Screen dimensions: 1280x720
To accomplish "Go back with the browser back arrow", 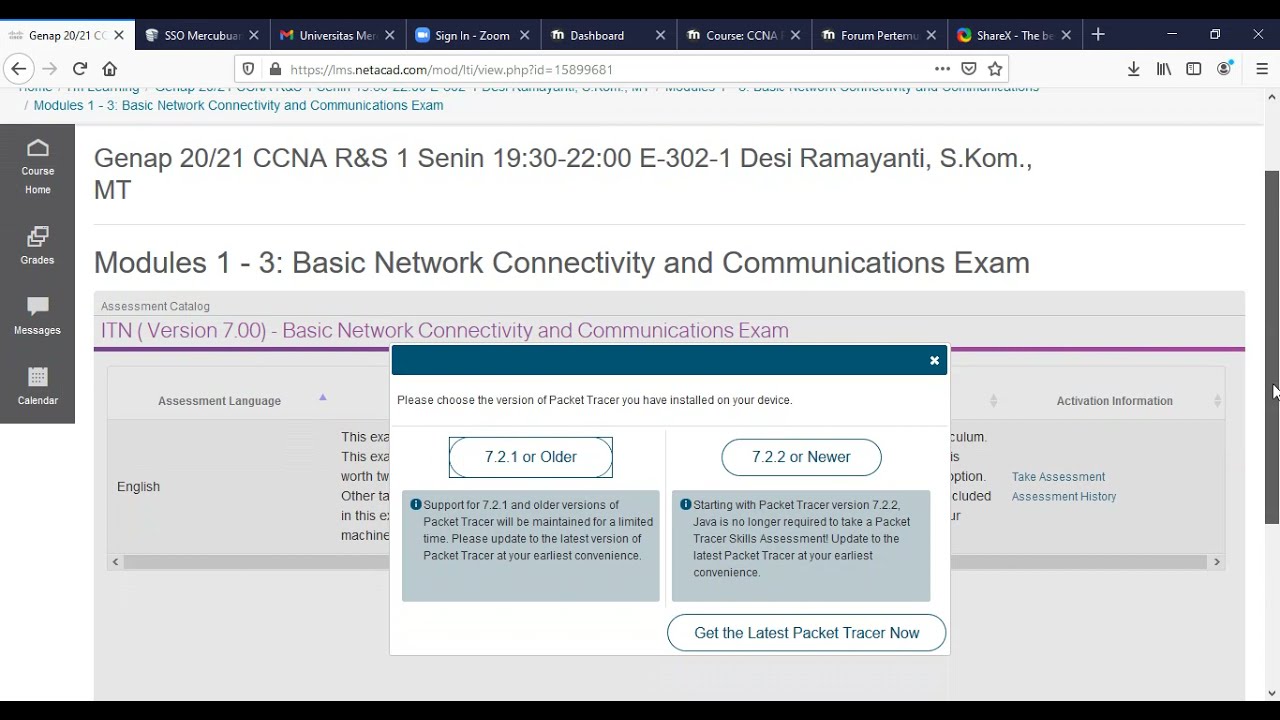I will click(18, 69).
